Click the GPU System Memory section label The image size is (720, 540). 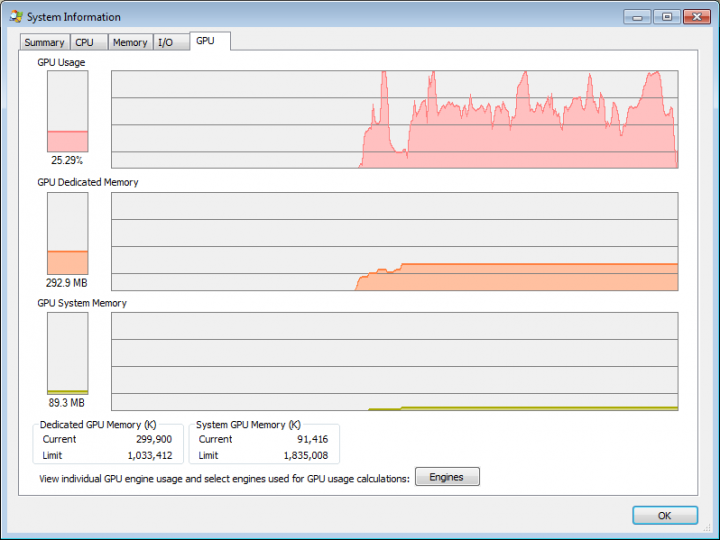[82, 303]
